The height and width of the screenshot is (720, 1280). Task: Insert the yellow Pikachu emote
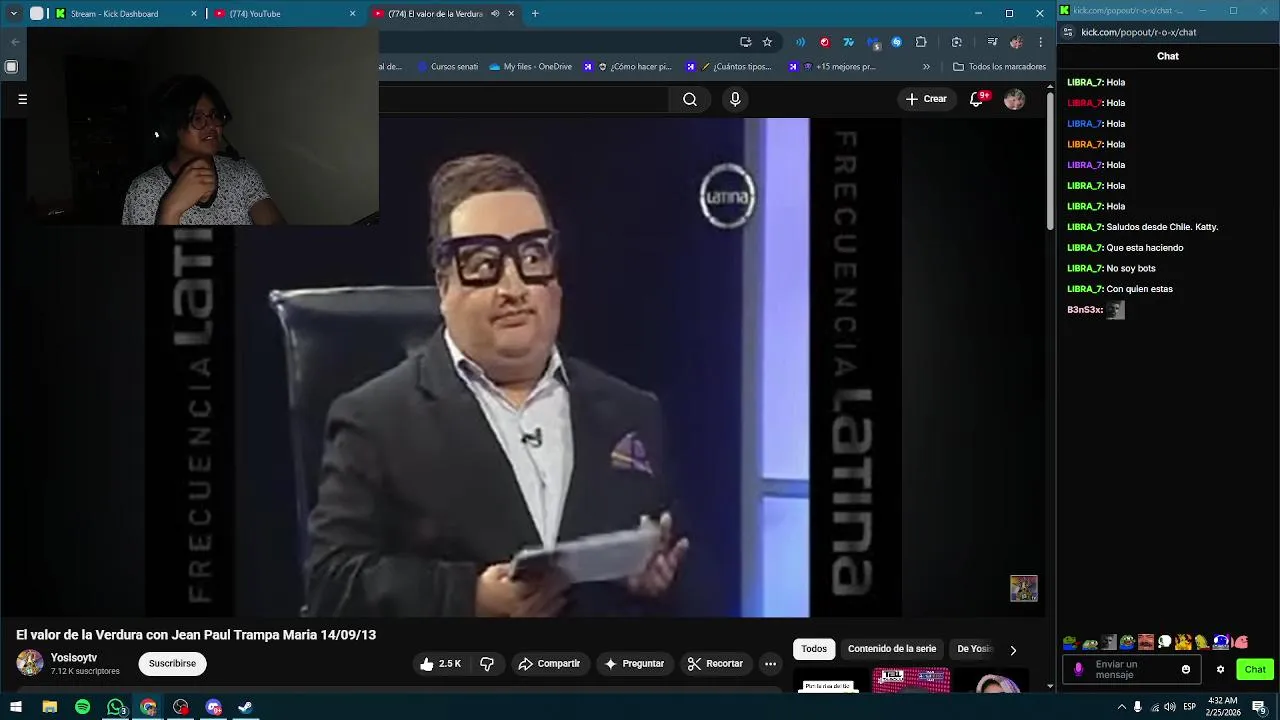(1184, 642)
